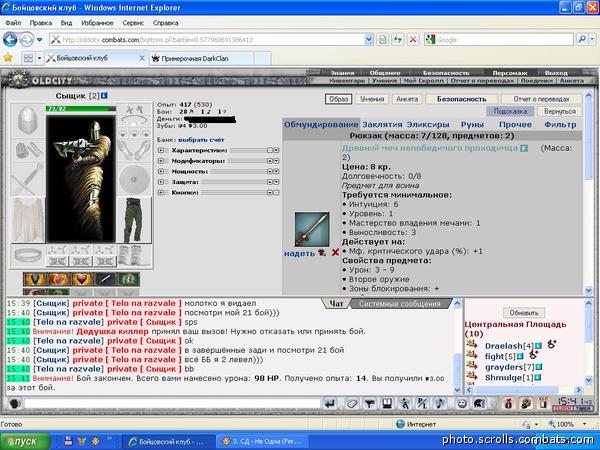This screenshot has width=600, height=450.
Task: Click the выбрать счёт bank link
Action: pos(201,140)
